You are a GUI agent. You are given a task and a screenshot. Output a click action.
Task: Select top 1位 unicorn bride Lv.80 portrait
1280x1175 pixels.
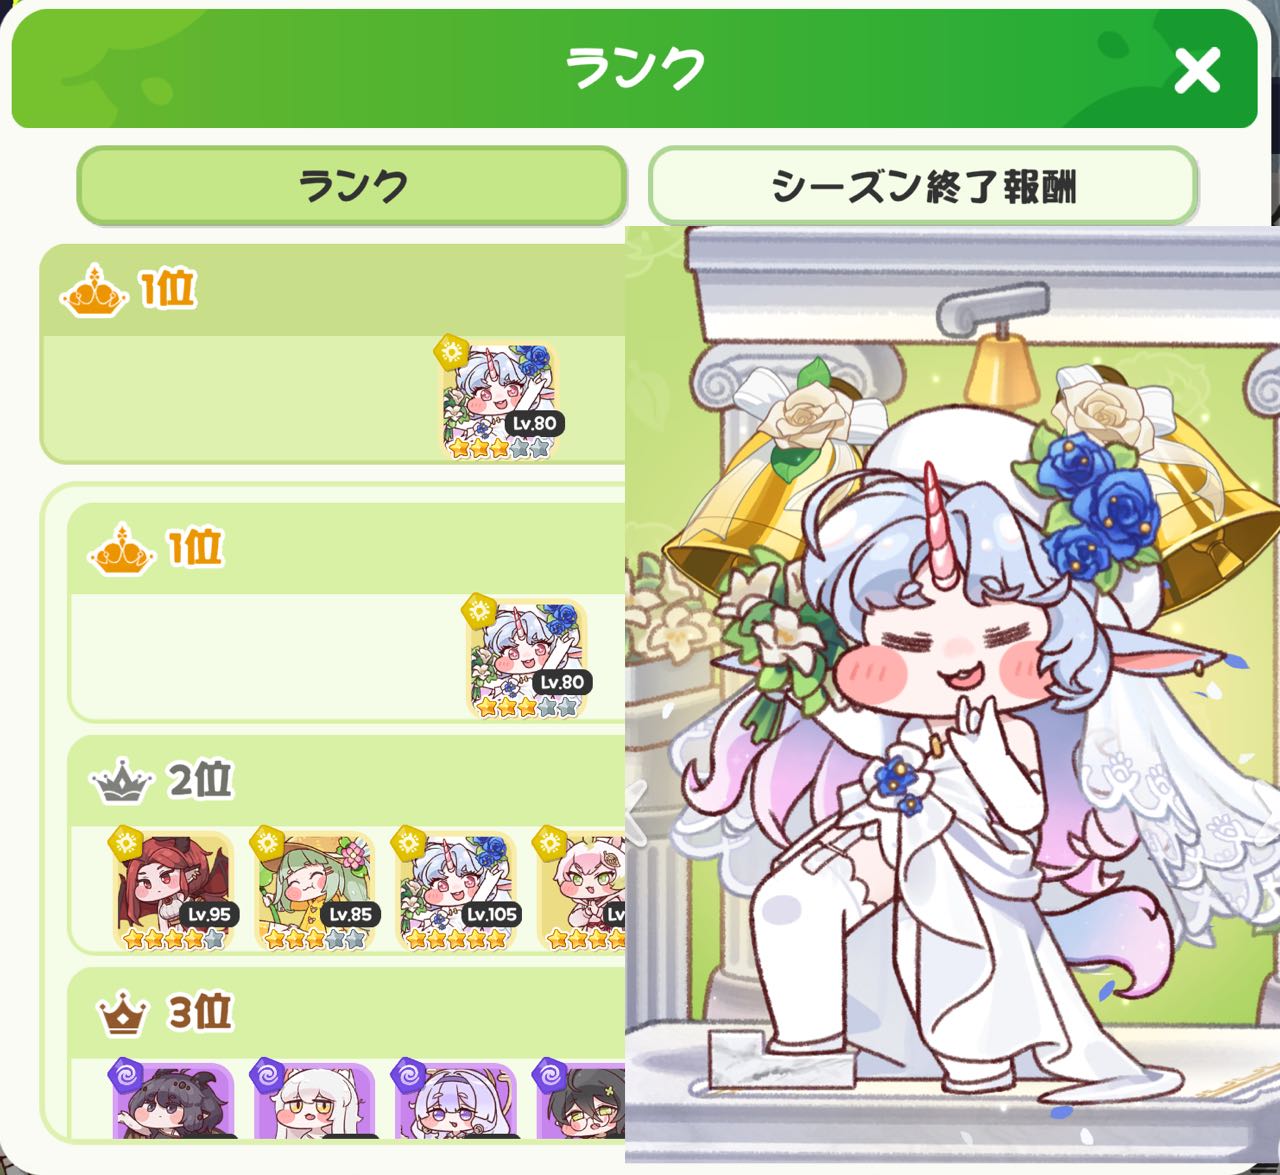click(x=499, y=400)
